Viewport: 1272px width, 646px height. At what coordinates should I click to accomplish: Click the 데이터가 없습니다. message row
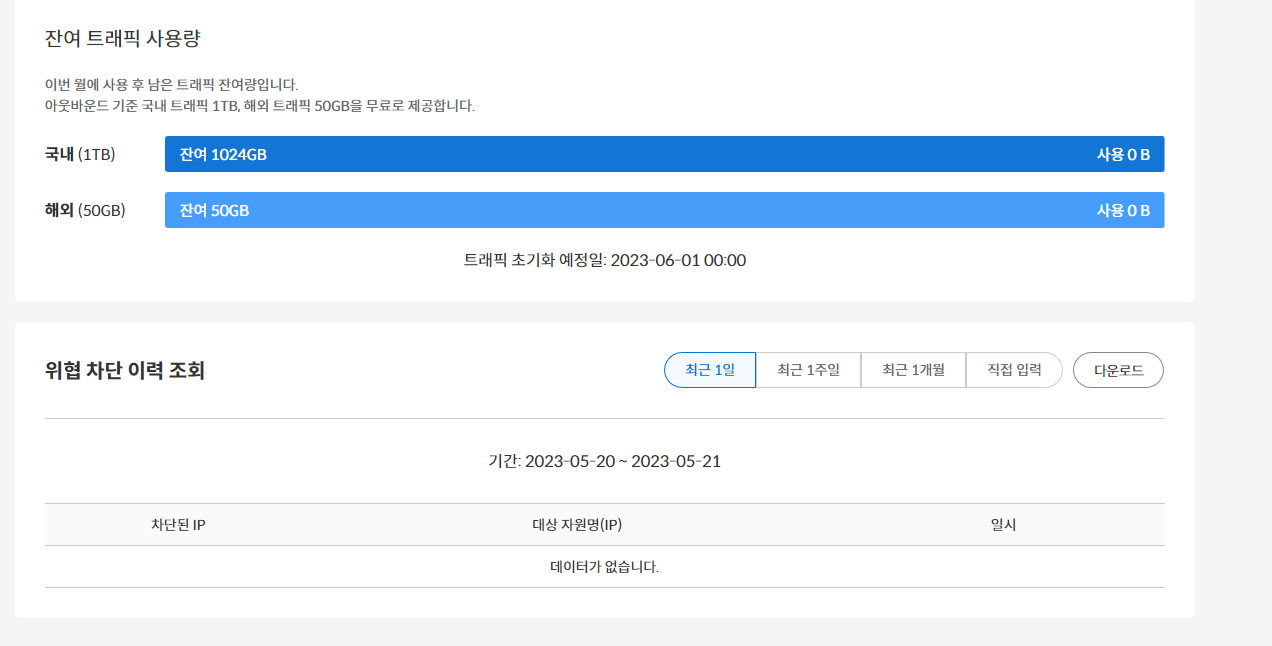pos(605,567)
